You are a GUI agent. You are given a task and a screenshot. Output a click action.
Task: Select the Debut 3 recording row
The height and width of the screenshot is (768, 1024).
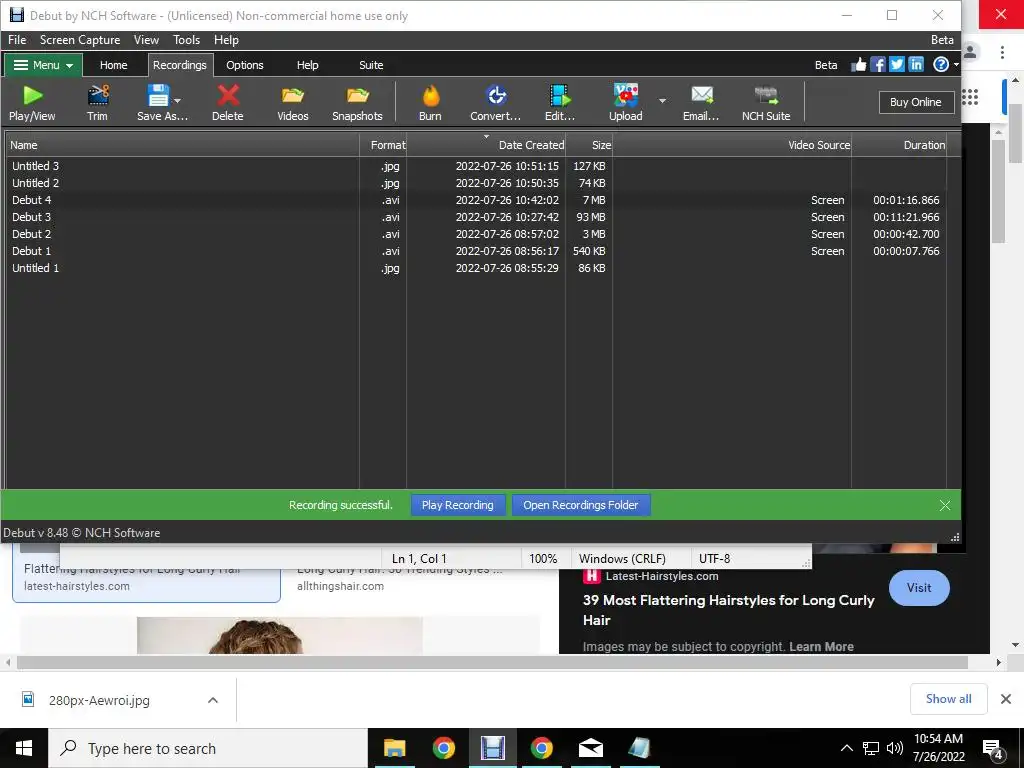click(x=475, y=217)
